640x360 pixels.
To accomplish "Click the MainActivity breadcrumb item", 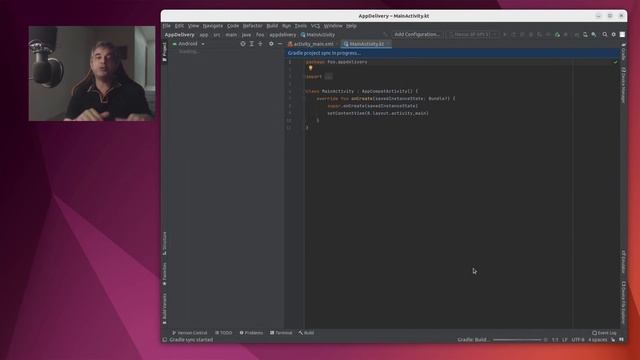I will point(318,35).
